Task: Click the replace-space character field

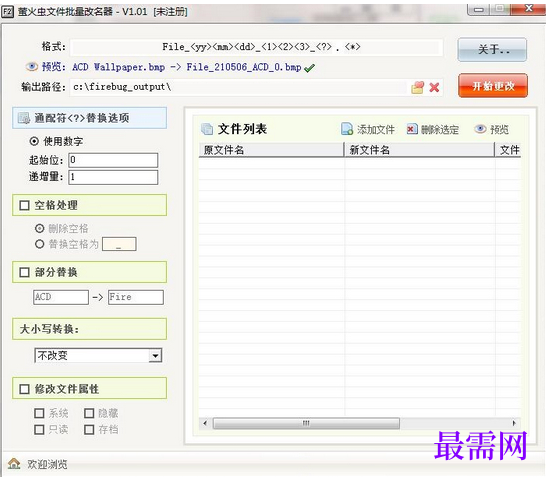Action: (119, 244)
